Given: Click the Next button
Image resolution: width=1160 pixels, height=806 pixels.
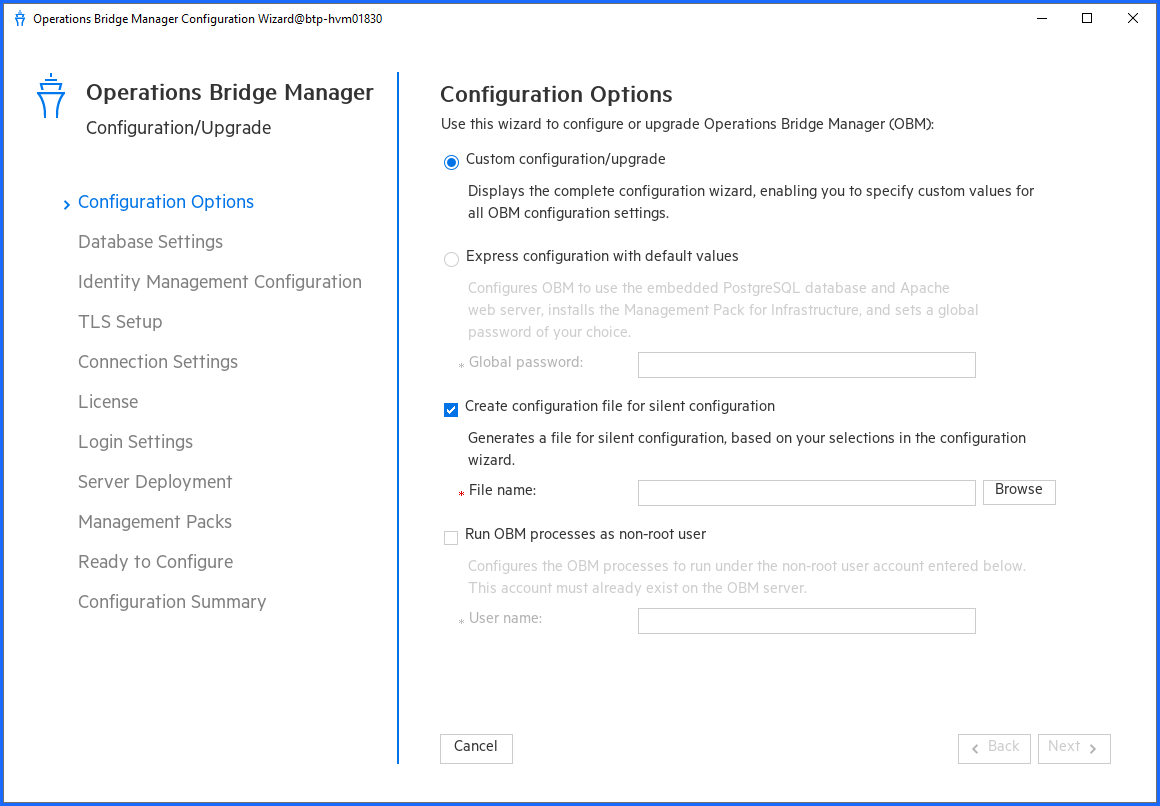Looking at the screenshot, I should tap(1074, 748).
